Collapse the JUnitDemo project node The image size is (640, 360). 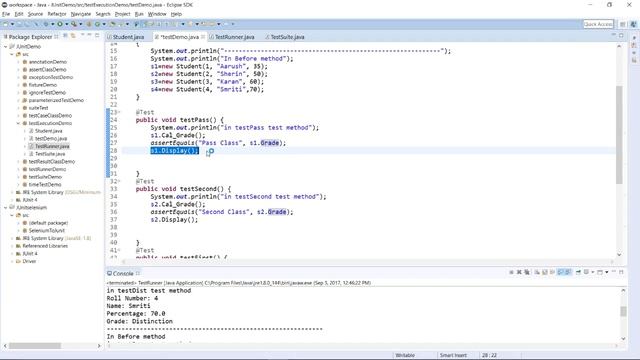tap(6, 47)
